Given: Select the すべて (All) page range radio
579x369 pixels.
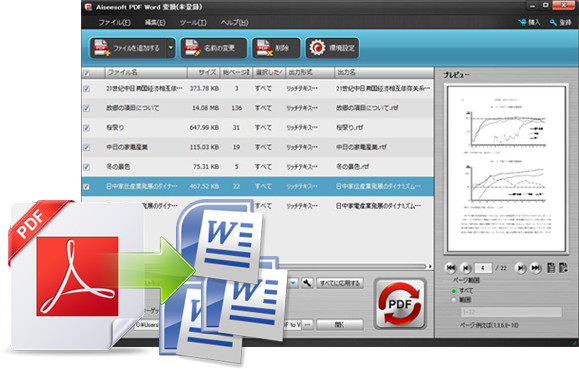Looking at the screenshot, I should click(x=454, y=291).
